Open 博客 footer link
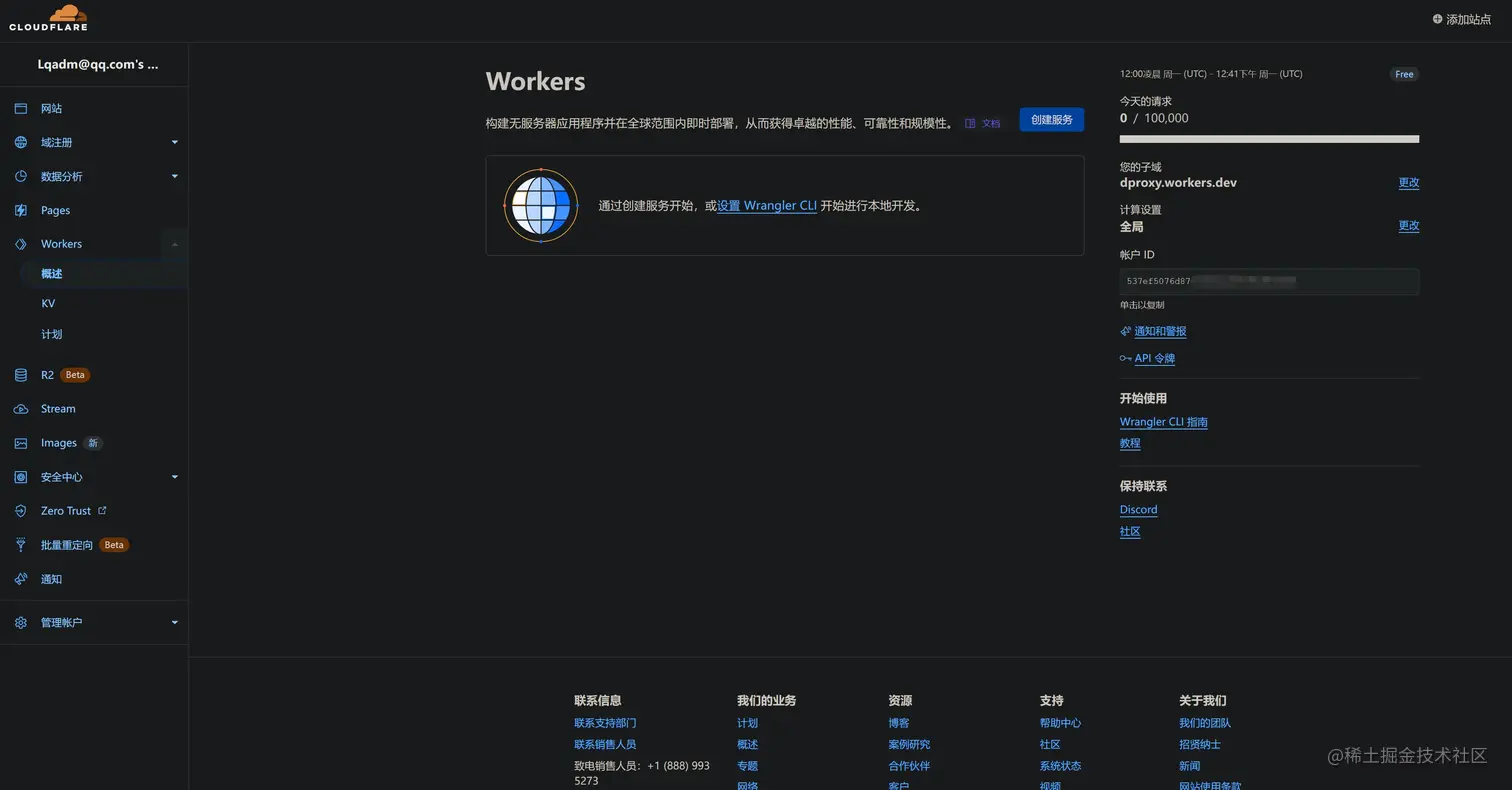Image resolution: width=1512 pixels, height=790 pixels. [898, 723]
